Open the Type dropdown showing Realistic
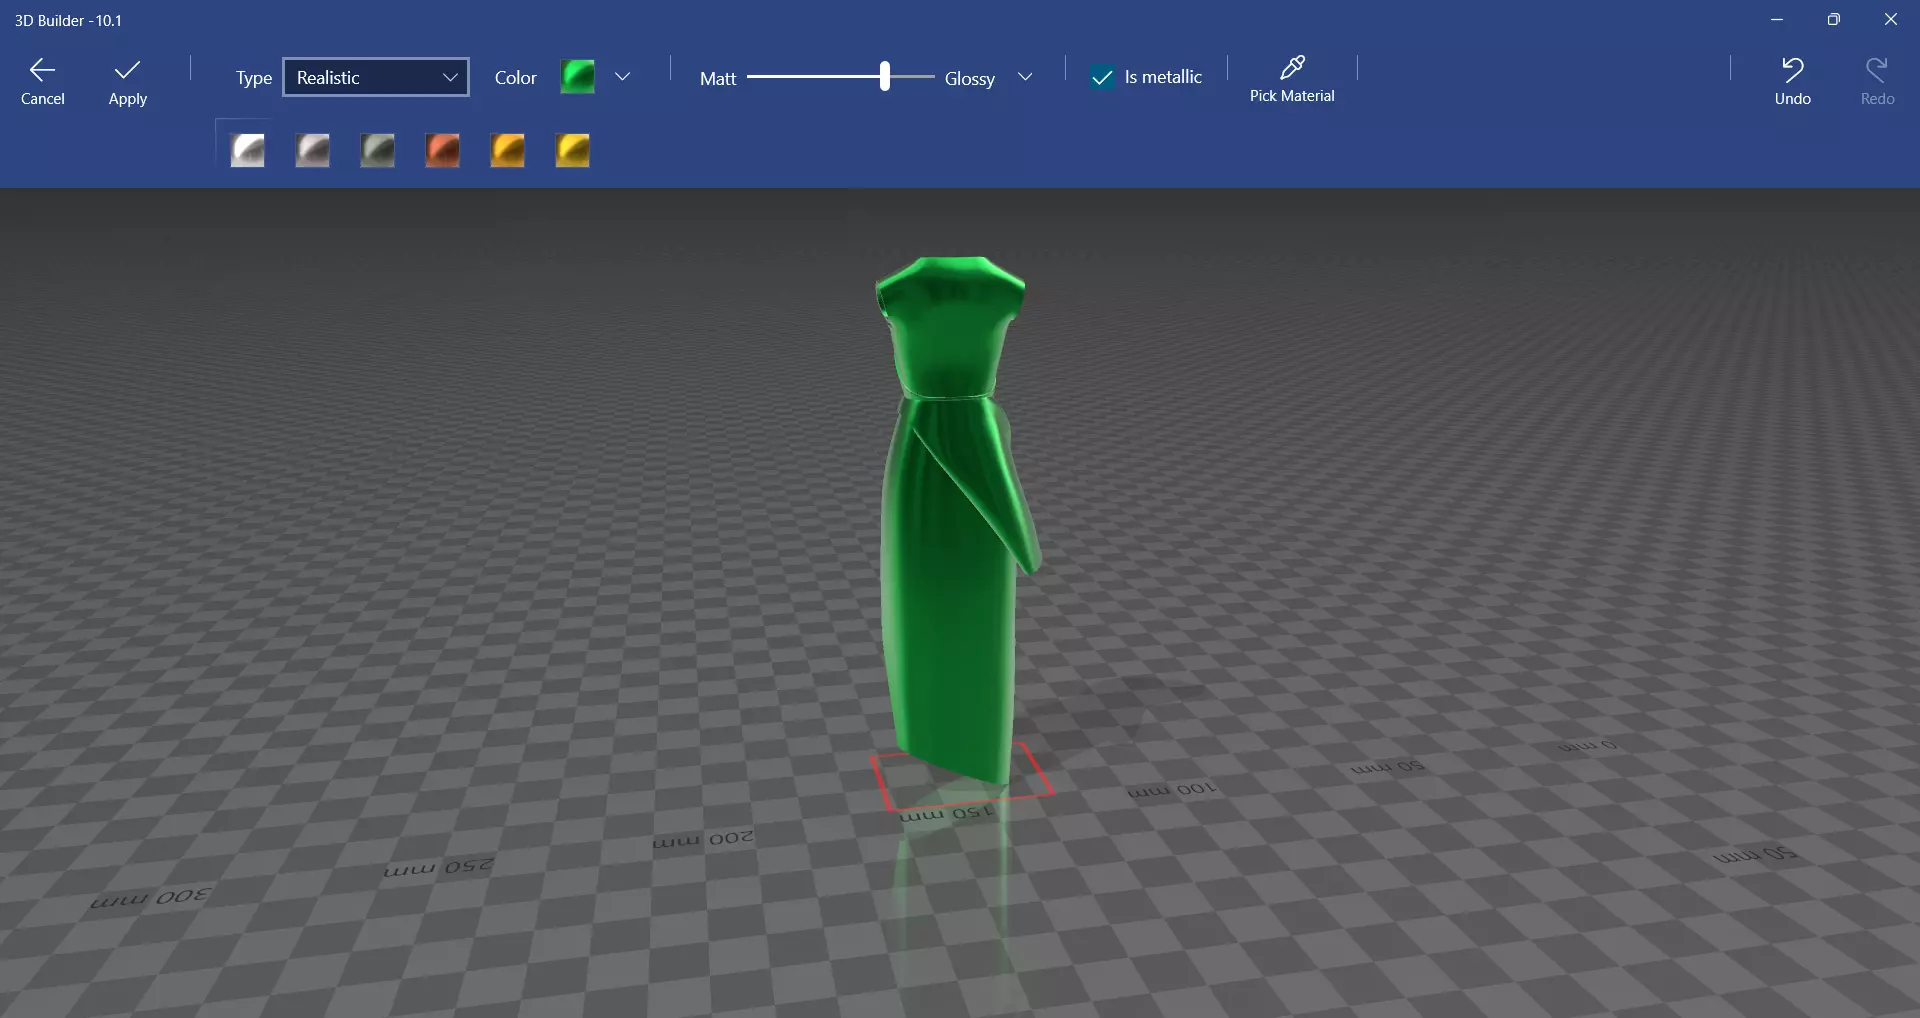 click(x=376, y=77)
